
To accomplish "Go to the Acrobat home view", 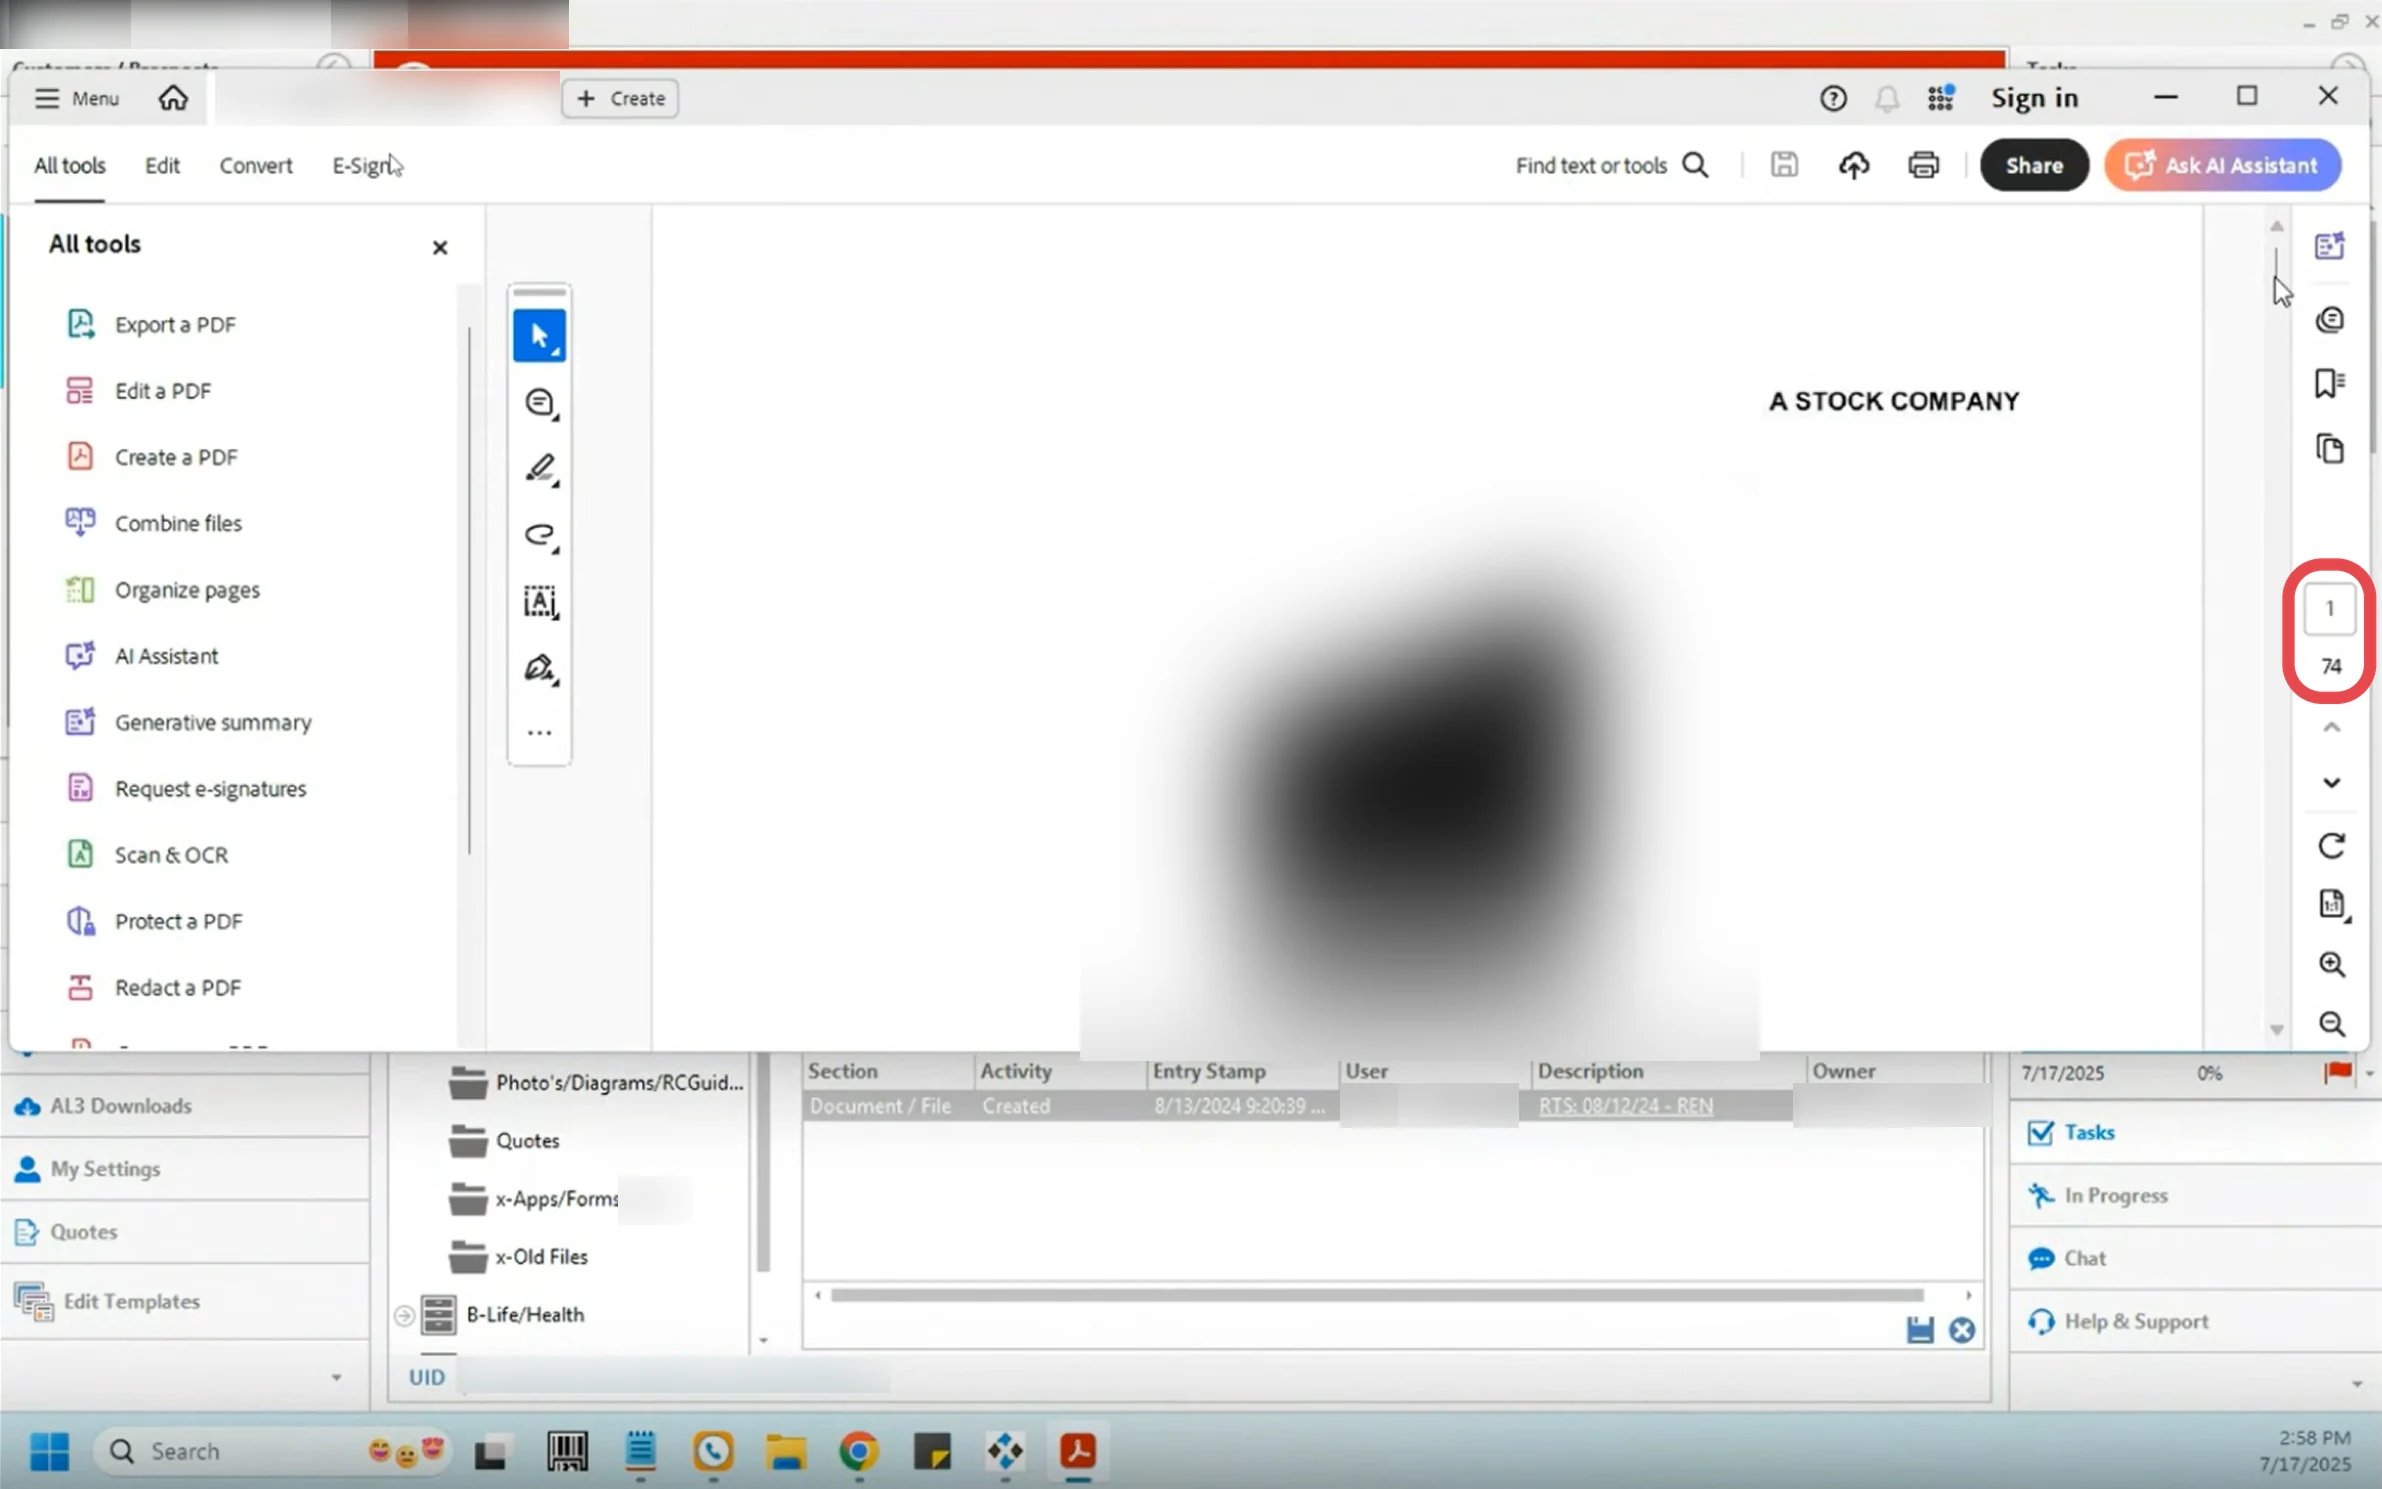I will click(173, 98).
